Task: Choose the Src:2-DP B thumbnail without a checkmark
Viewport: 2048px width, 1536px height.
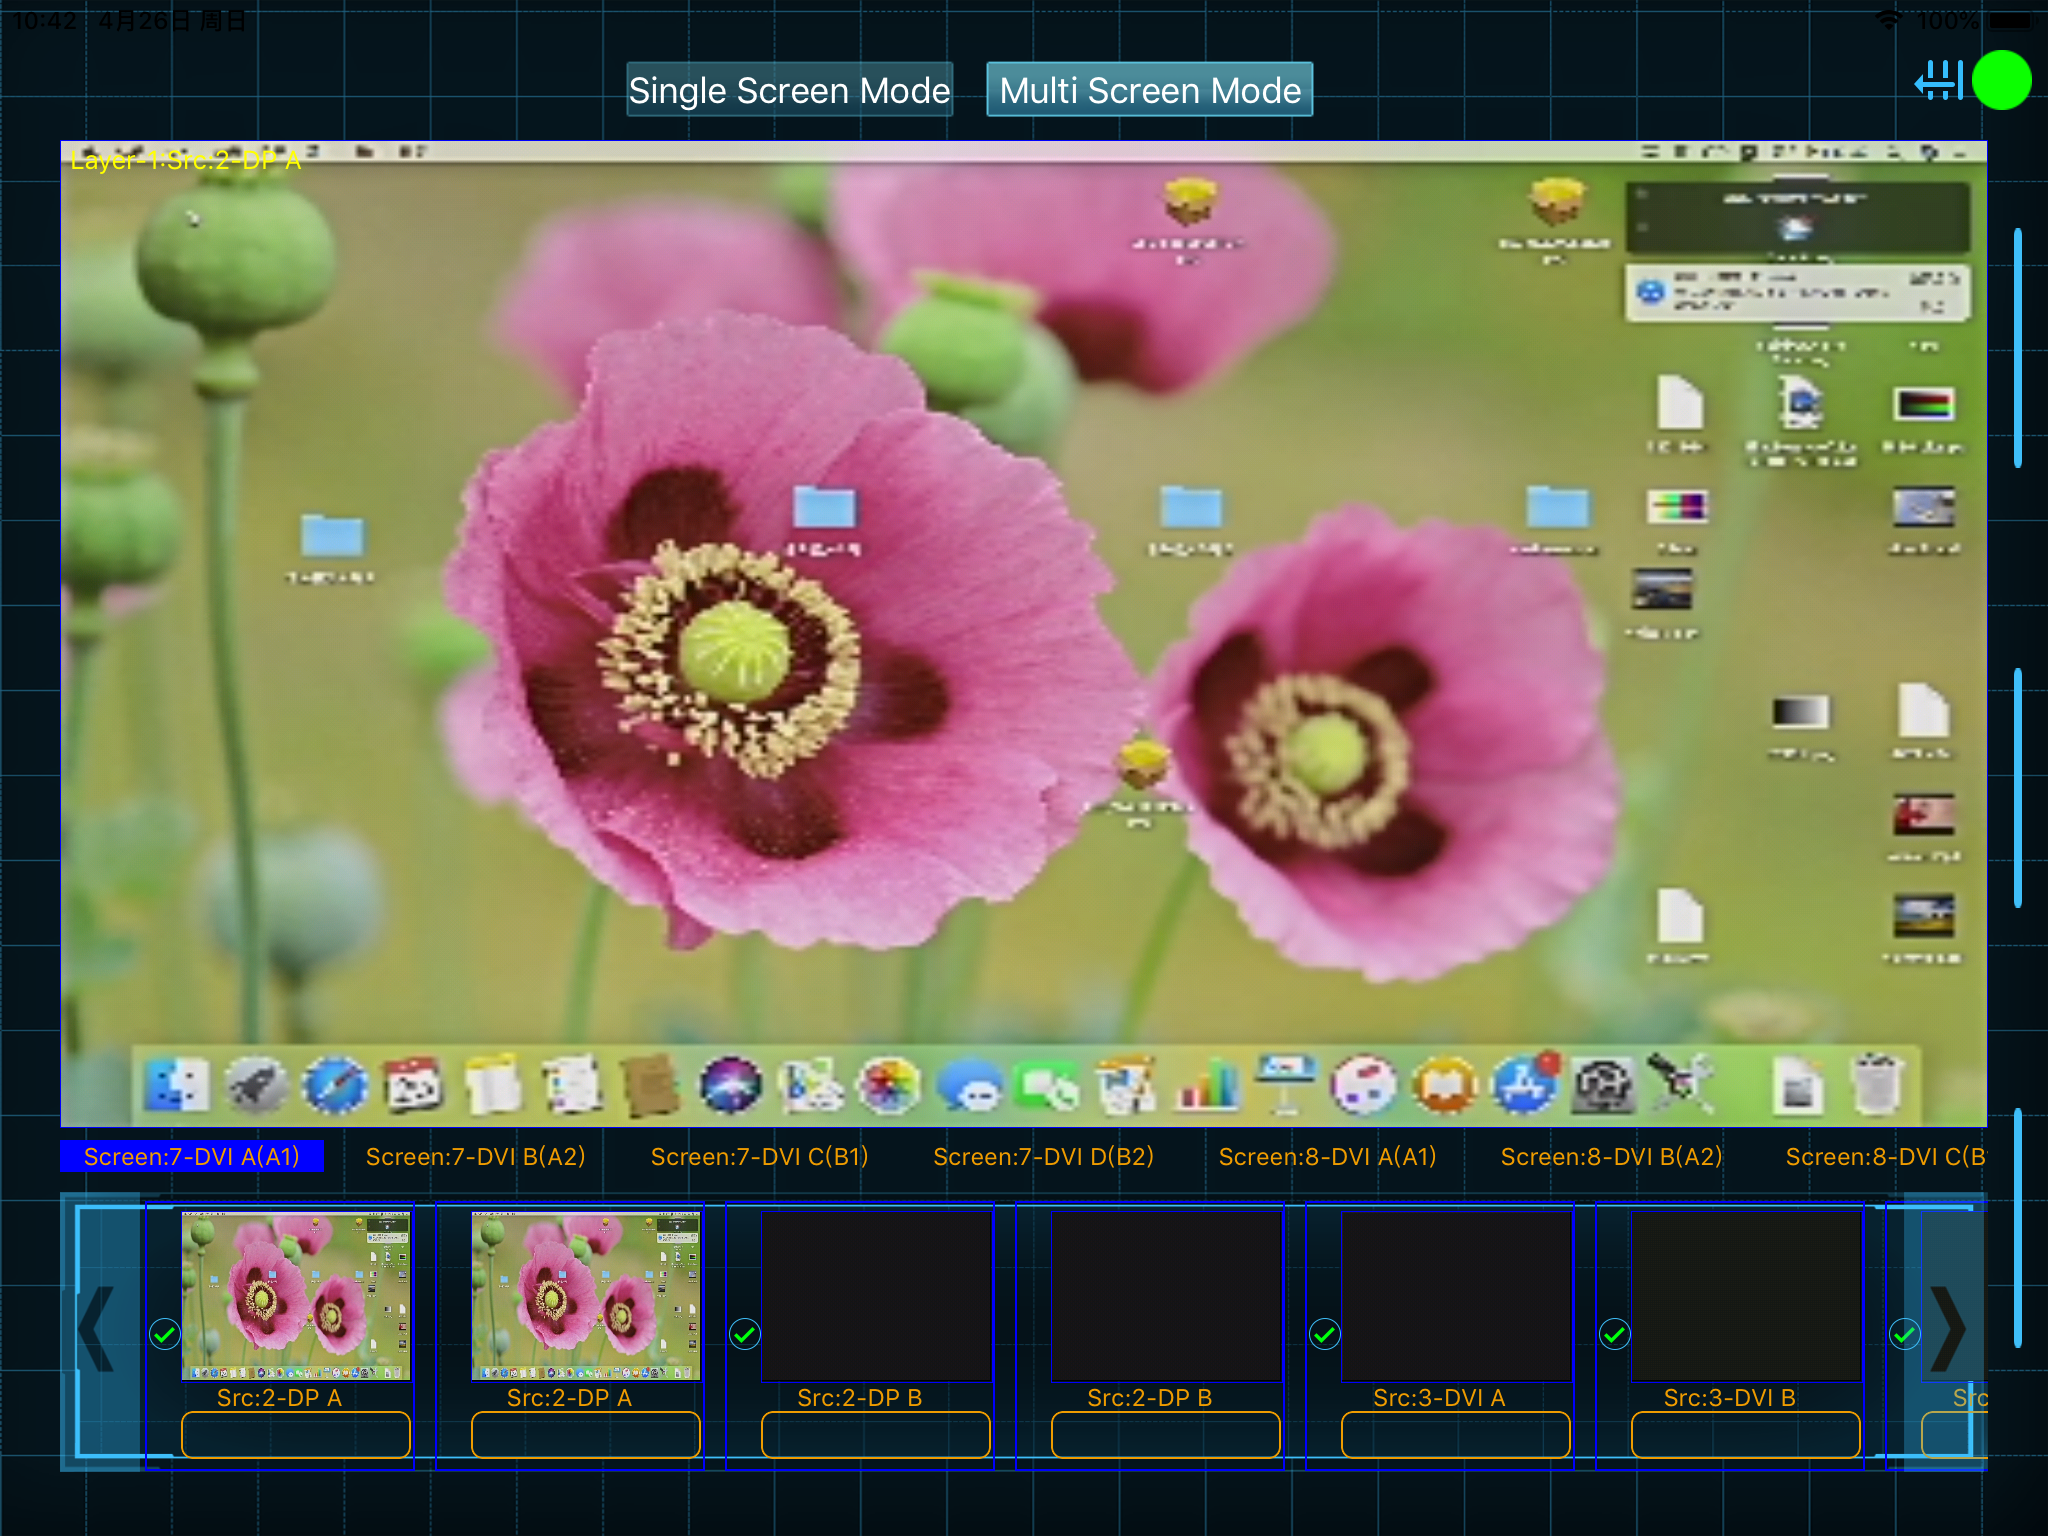Action: (x=1166, y=1295)
